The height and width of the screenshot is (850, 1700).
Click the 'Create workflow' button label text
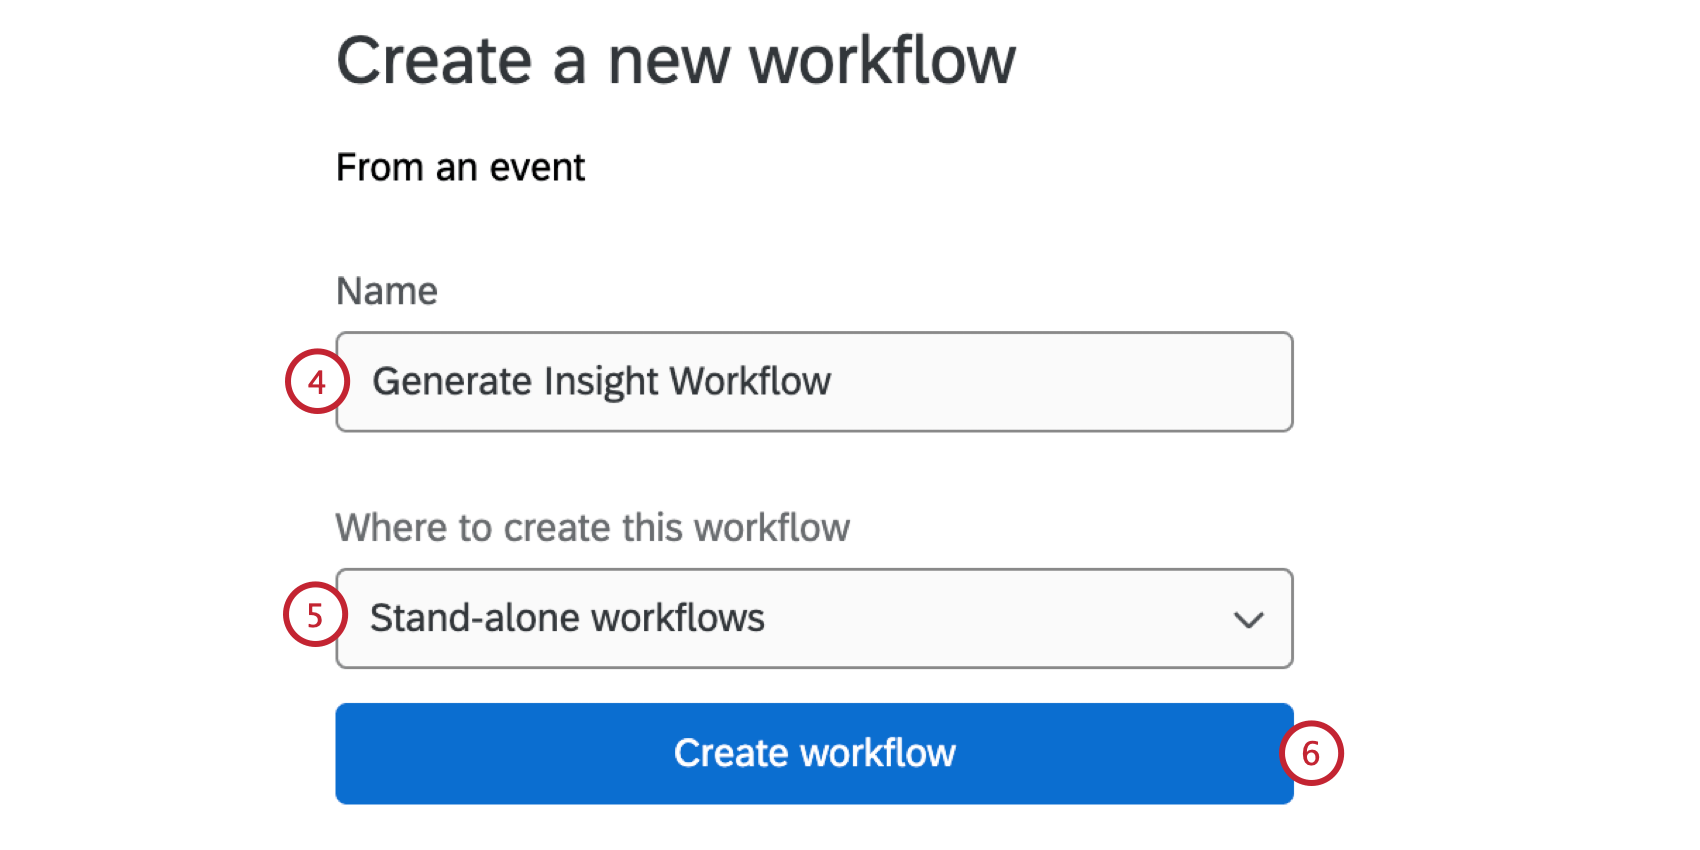click(x=814, y=753)
